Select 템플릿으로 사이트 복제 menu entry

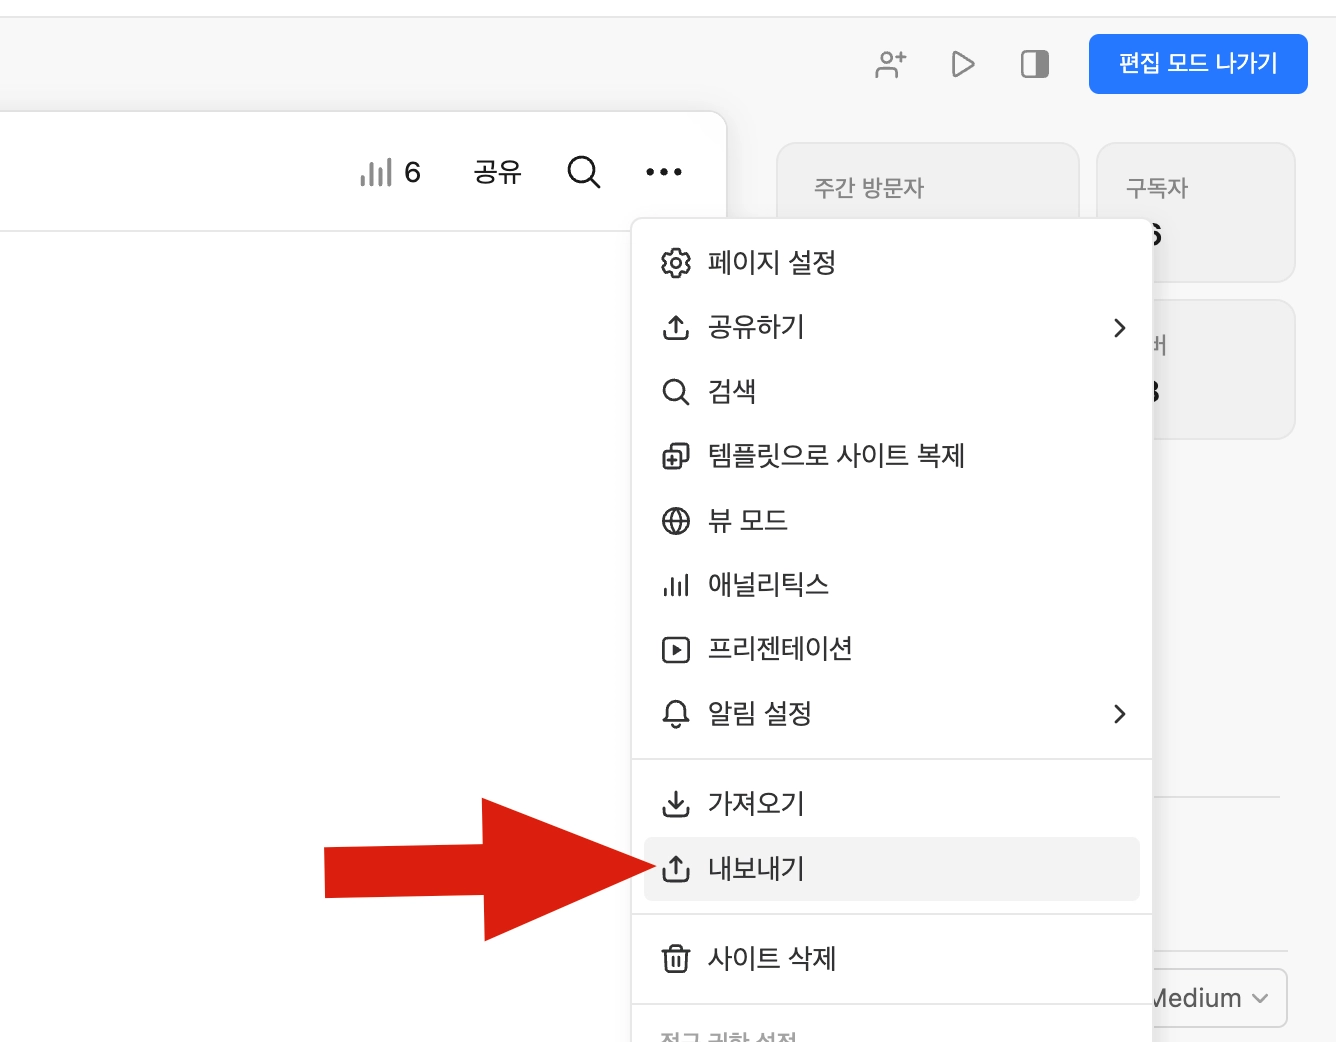(x=836, y=456)
